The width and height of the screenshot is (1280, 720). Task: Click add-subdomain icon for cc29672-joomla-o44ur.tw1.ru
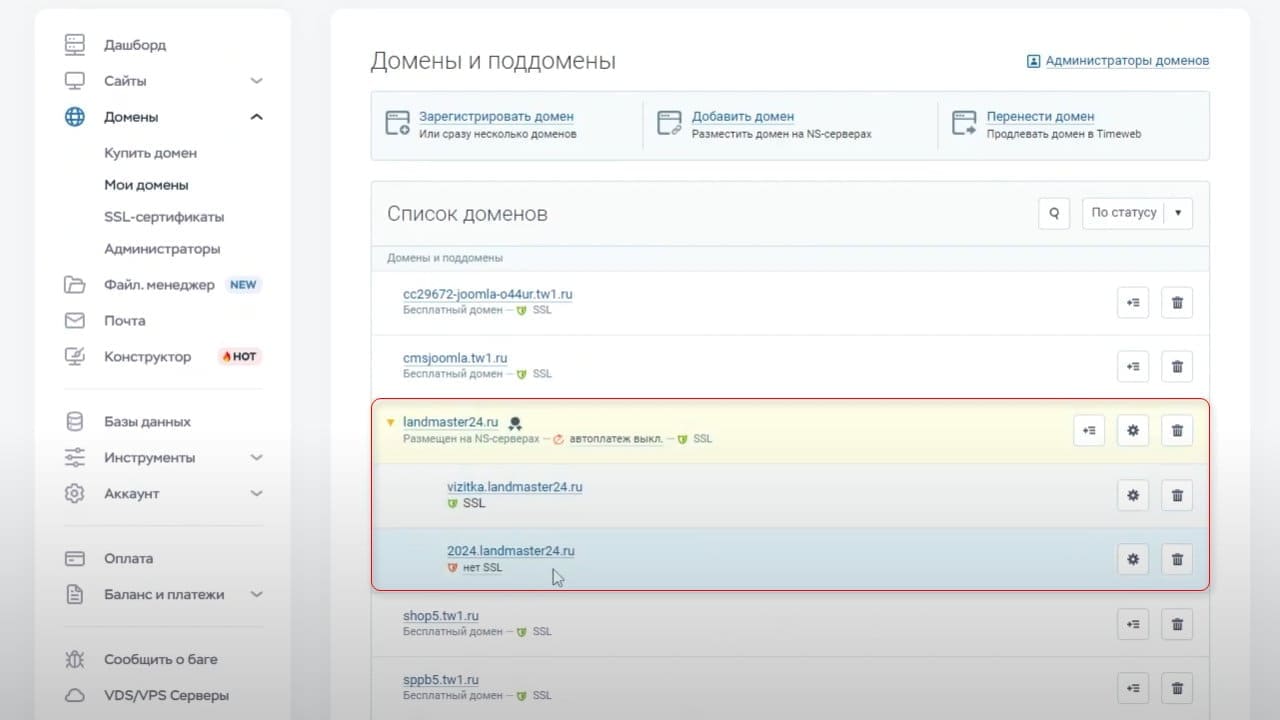1133,303
